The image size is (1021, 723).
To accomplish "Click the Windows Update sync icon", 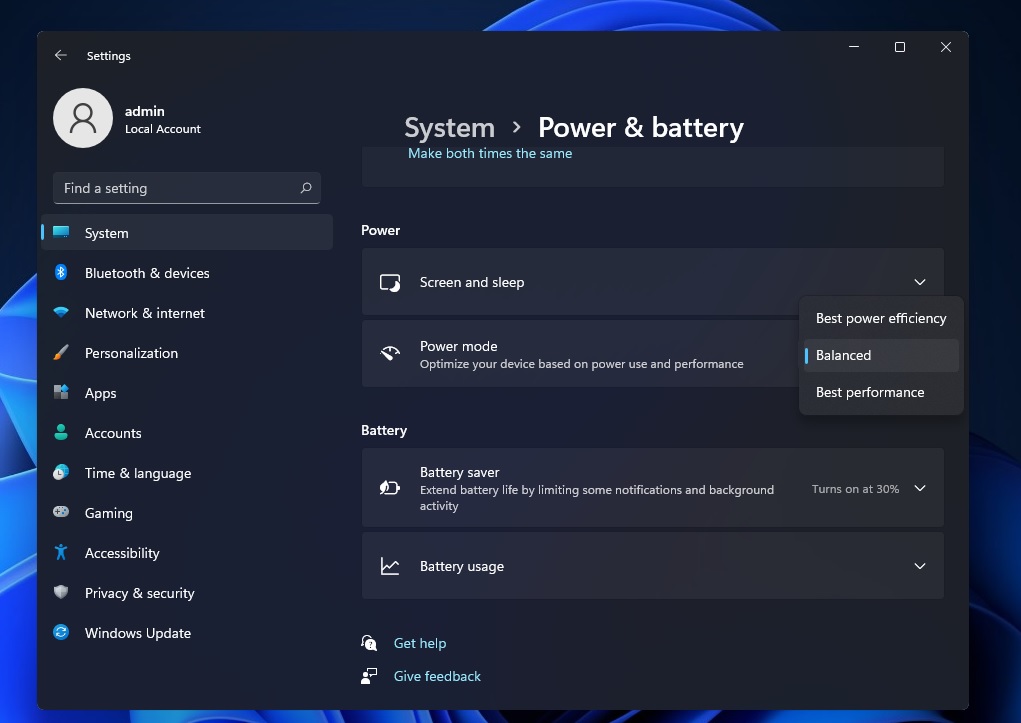I will click(x=61, y=633).
